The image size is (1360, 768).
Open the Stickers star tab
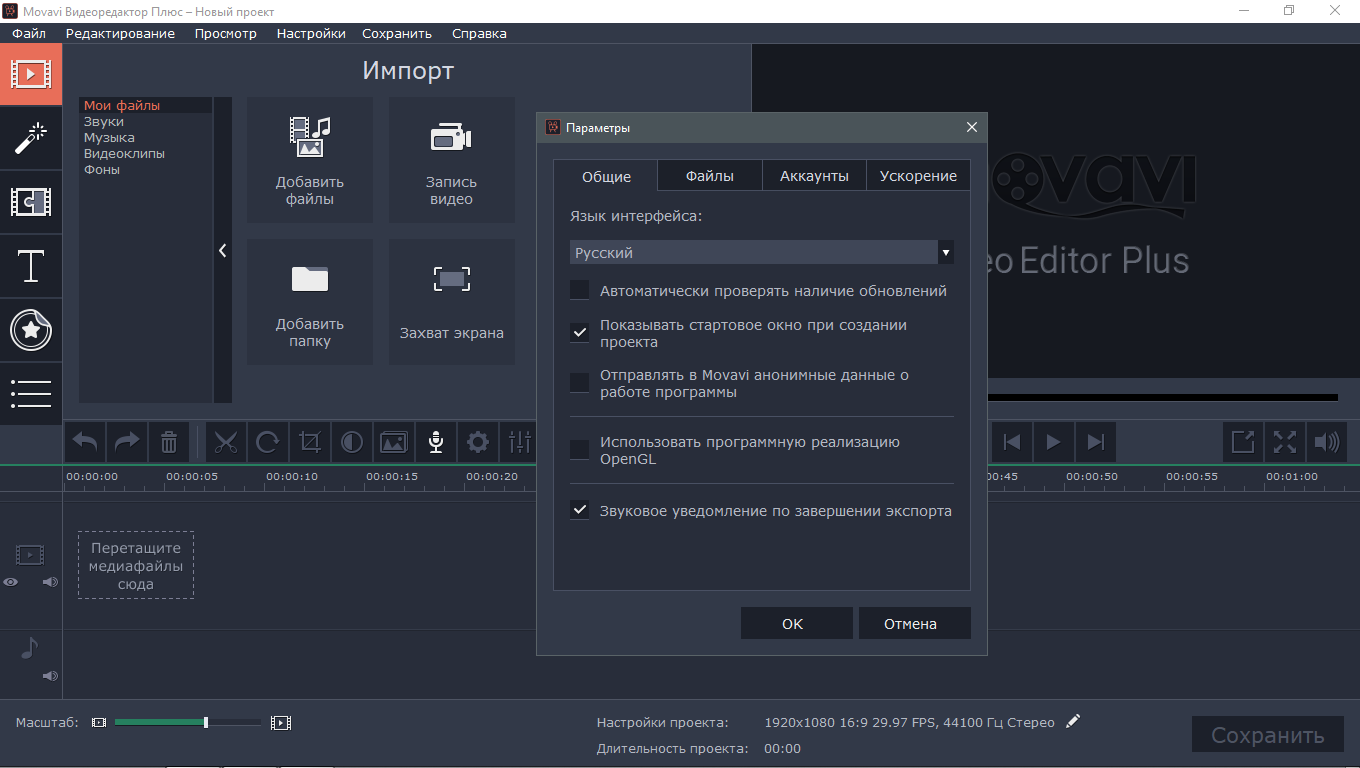point(31,330)
